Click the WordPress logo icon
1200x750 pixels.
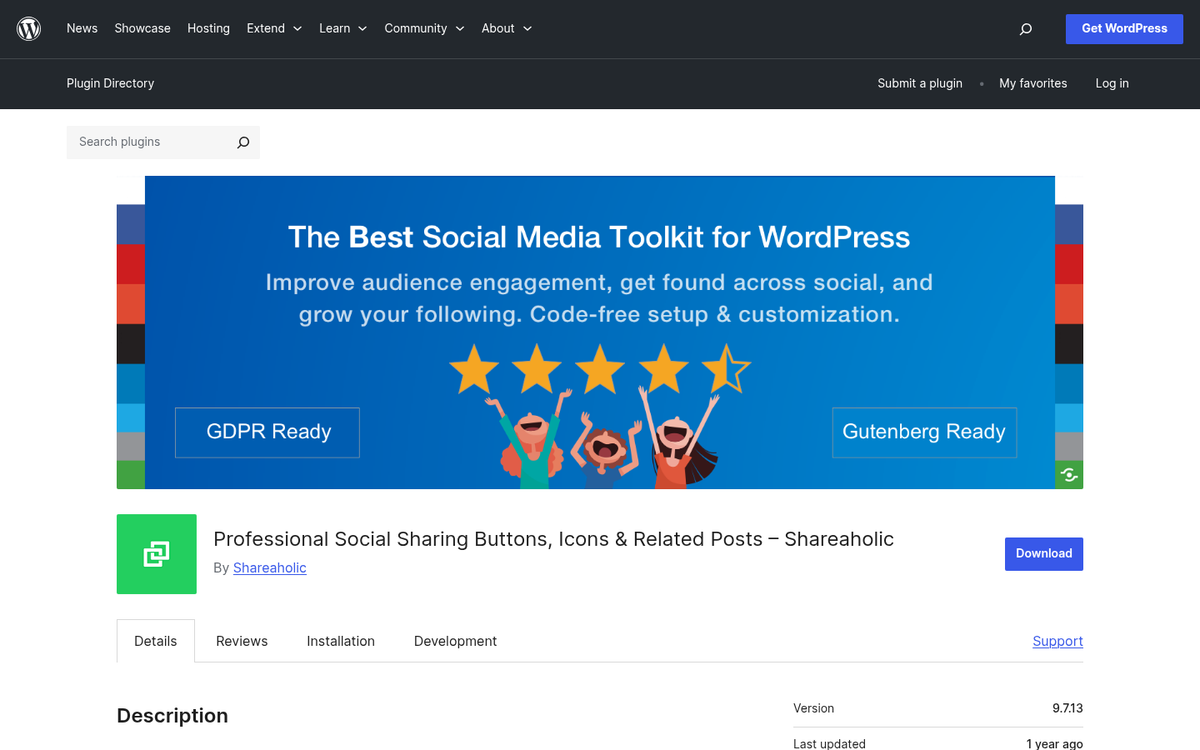point(28,28)
